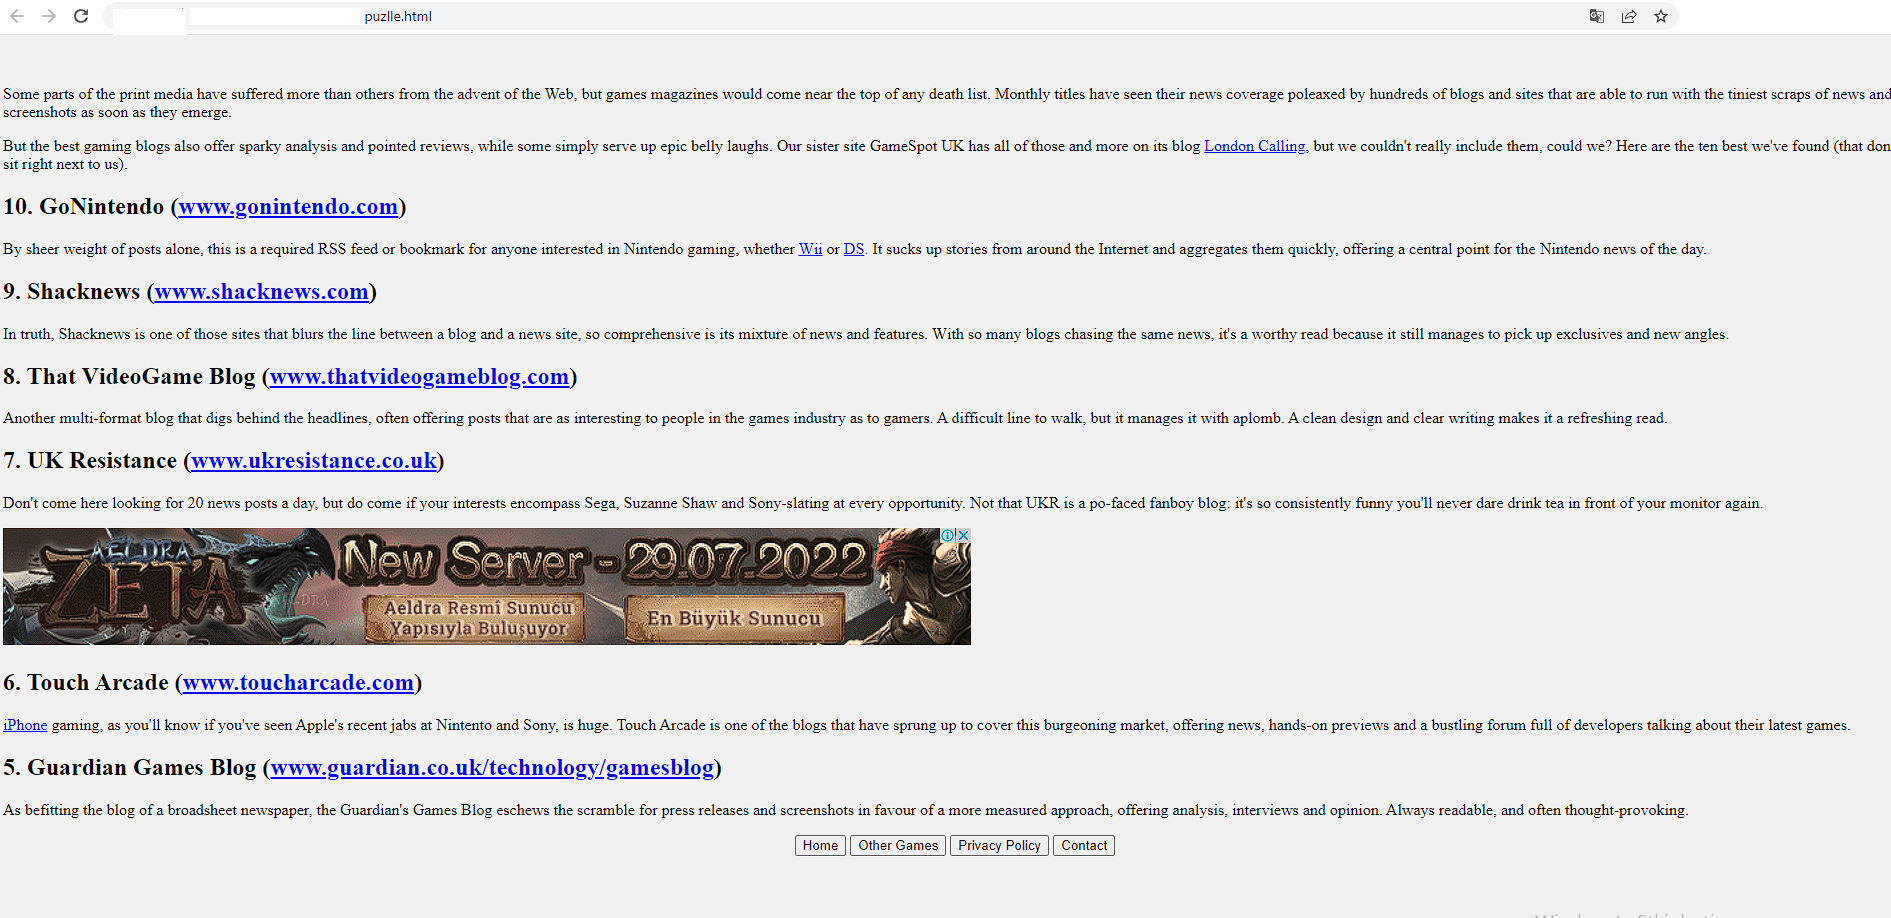The height and width of the screenshot is (918, 1891).
Task: Open www.toucharcade.com link
Action: [x=298, y=683]
